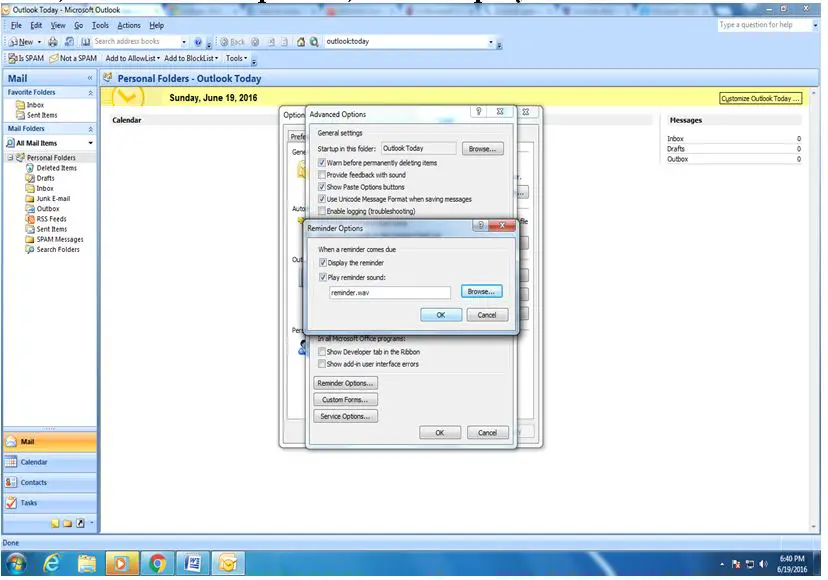Open Inbox under Favorite Folders
Viewport: 828px width, 580px height.
click(30, 105)
